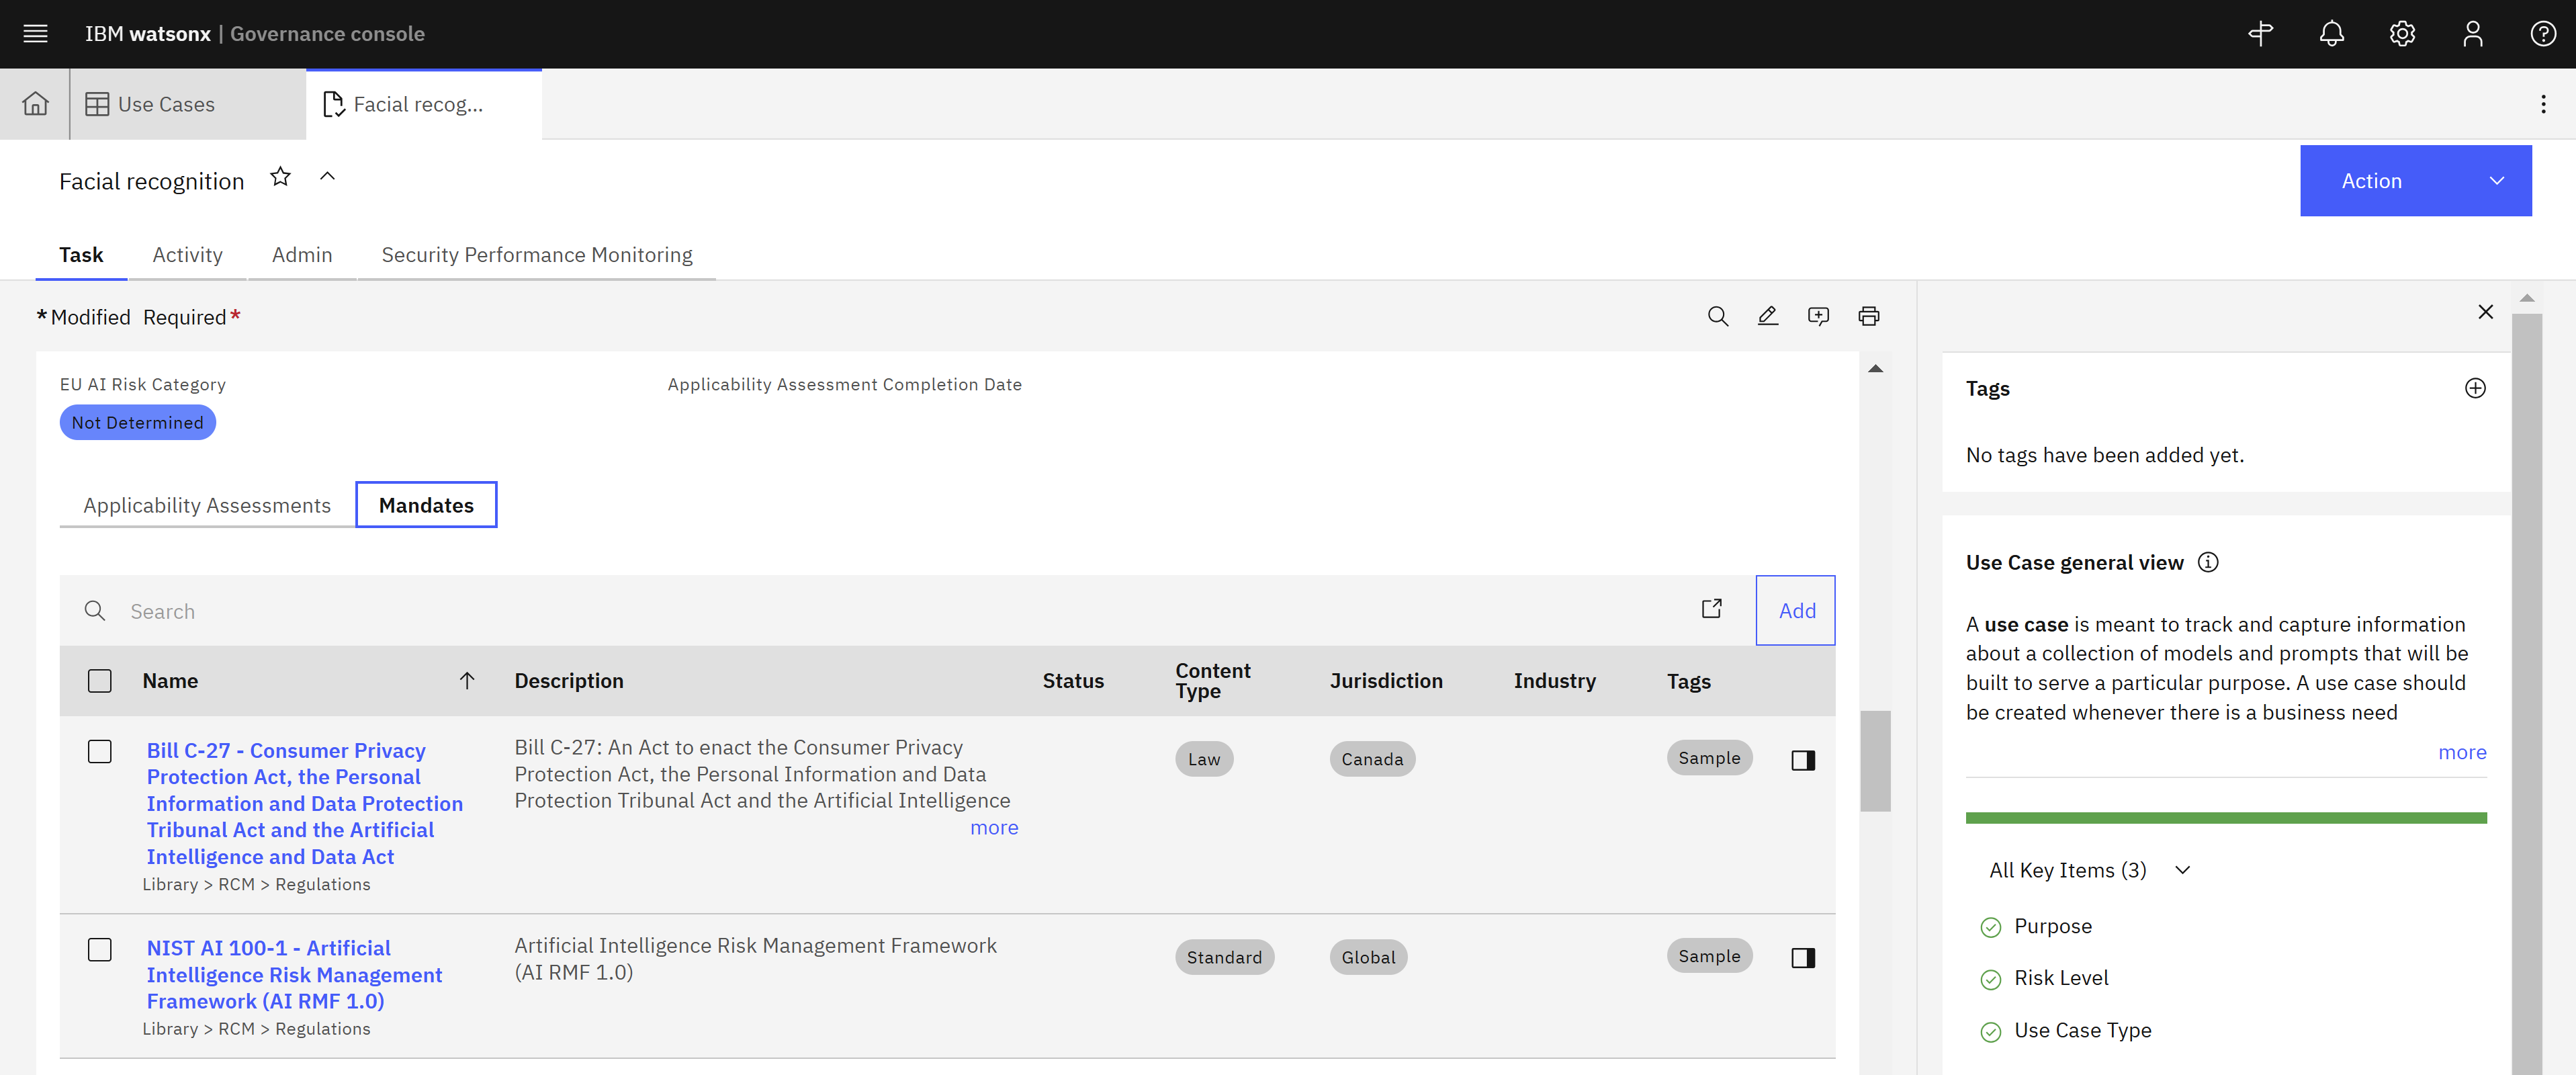This screenshot has height=1075, width=2576.
Task: Favorite Facial recognition with the star
Action: (x=280, y=176)
